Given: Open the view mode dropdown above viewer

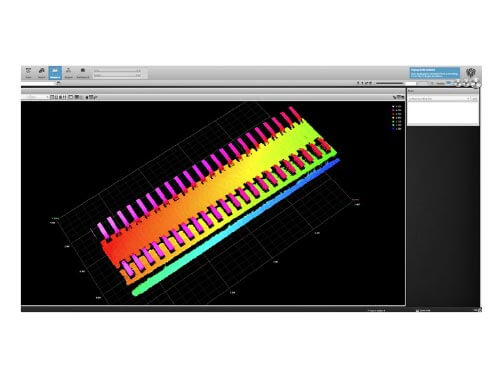Looking at the screenshot, I should click(35, 97).
